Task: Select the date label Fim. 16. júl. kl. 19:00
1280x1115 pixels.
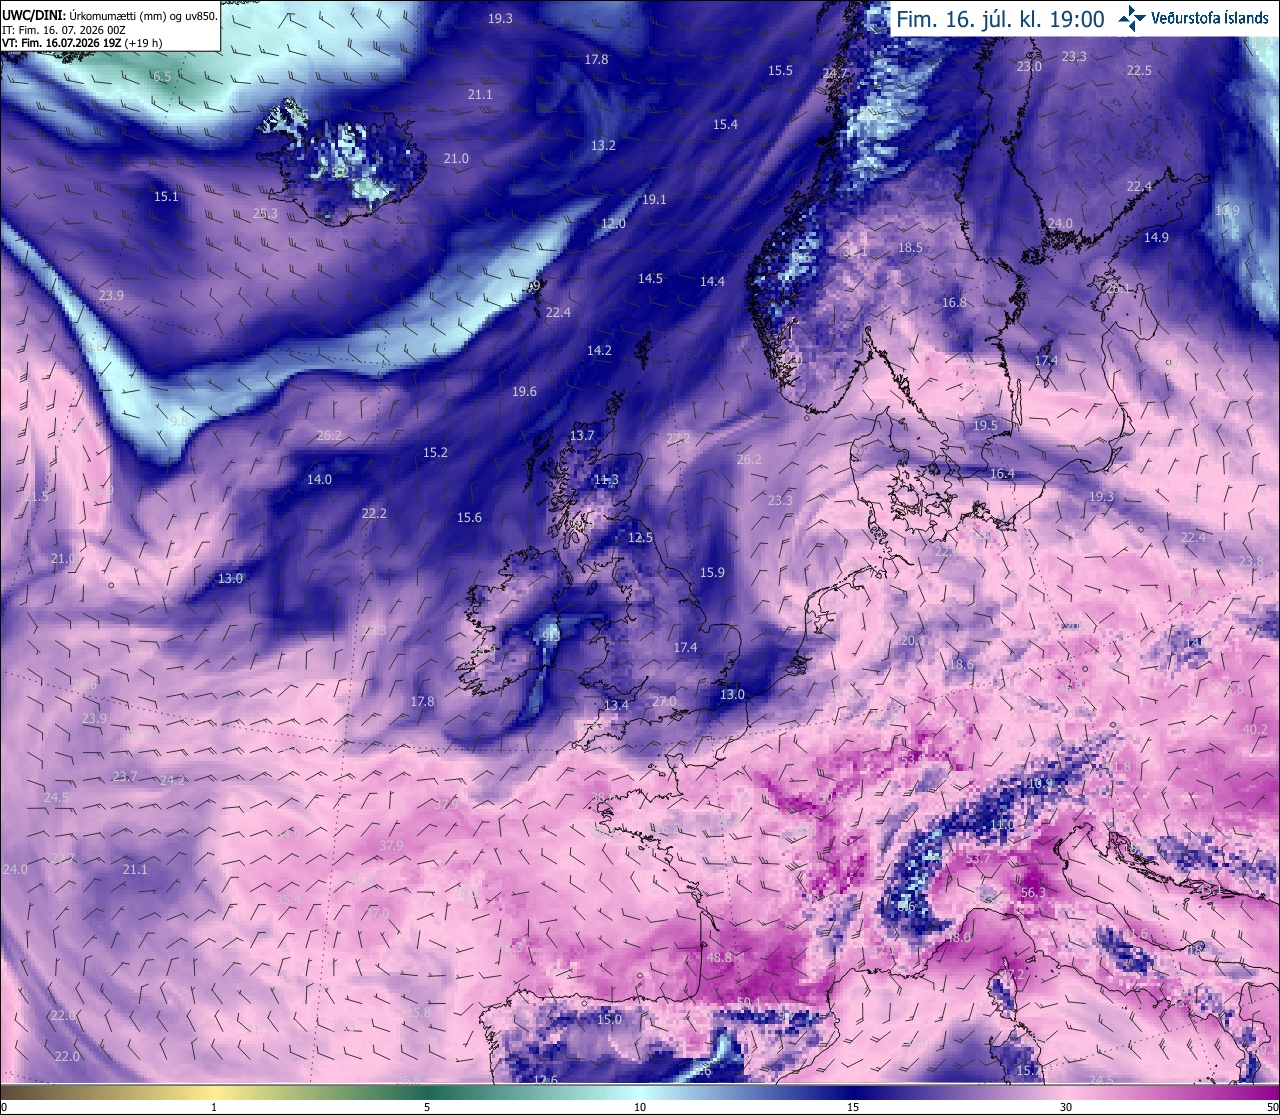Action: (1000, 19)
